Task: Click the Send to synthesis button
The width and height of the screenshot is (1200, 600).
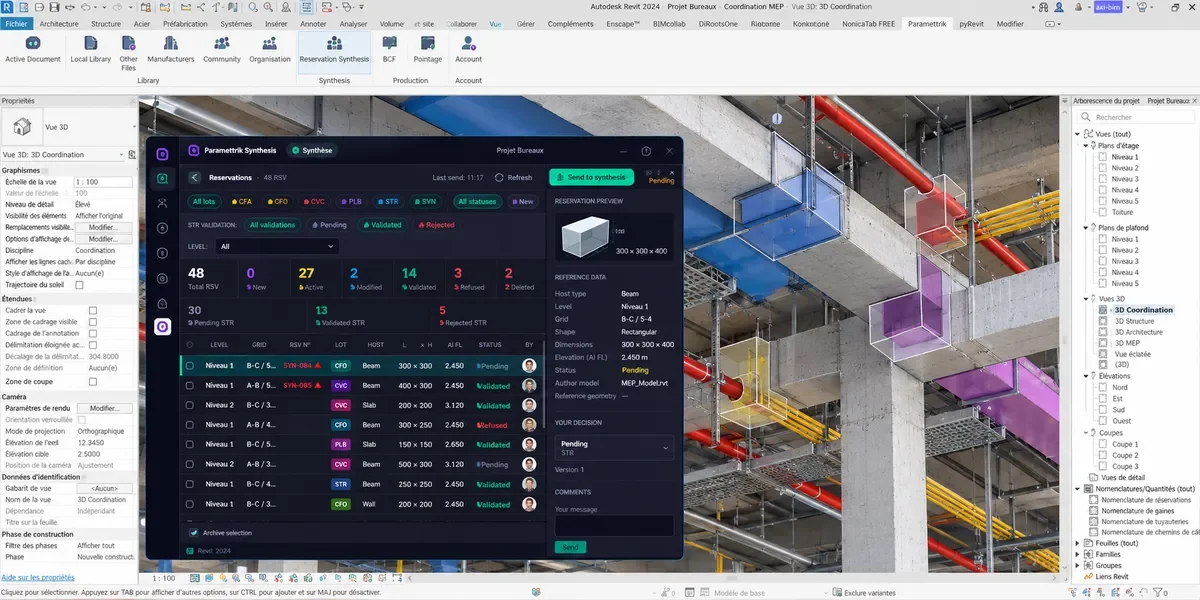Action: click(591, 177)
